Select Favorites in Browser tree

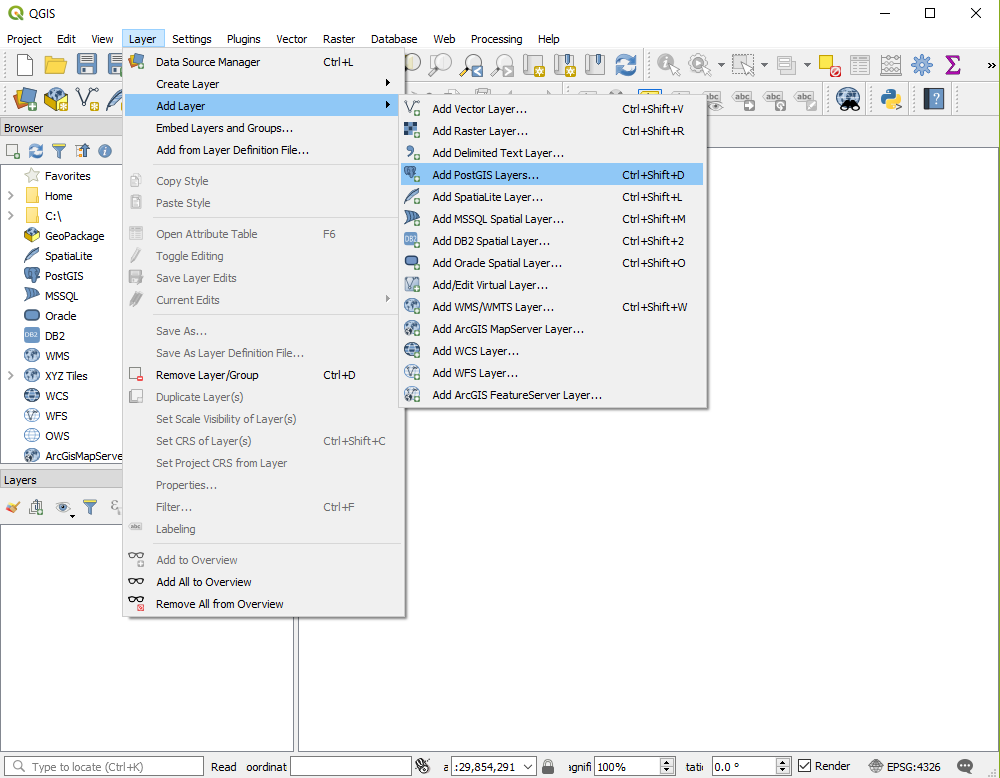click(x=68, y=175)
